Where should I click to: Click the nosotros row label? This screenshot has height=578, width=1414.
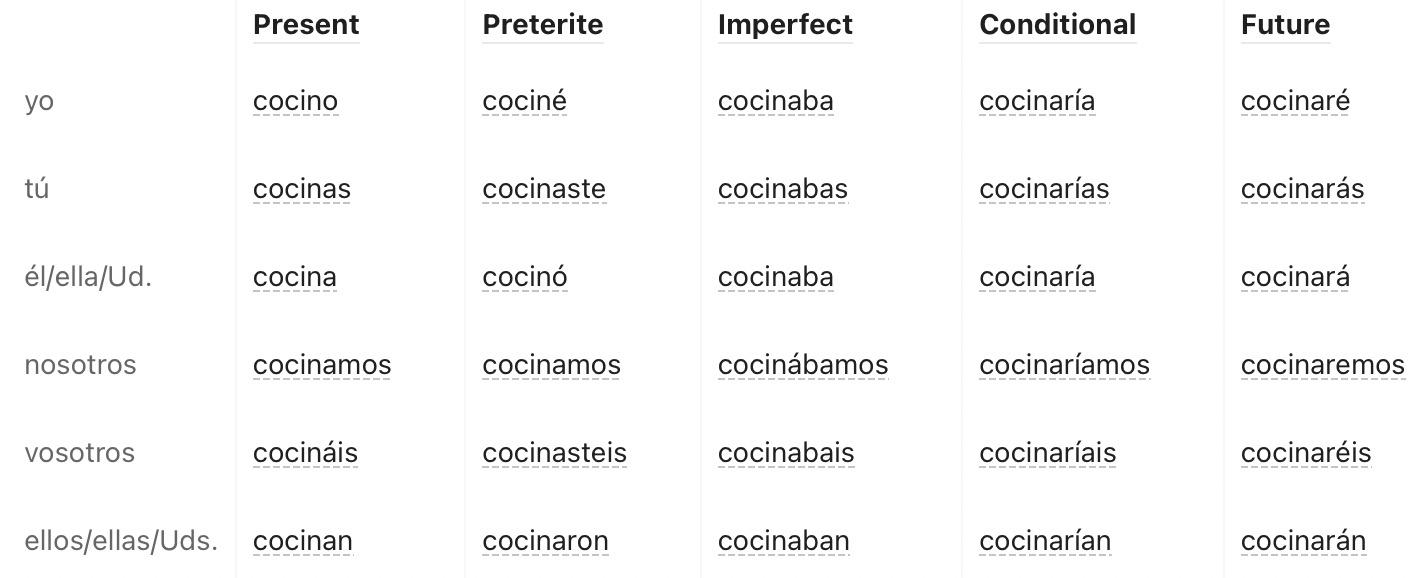80,365
